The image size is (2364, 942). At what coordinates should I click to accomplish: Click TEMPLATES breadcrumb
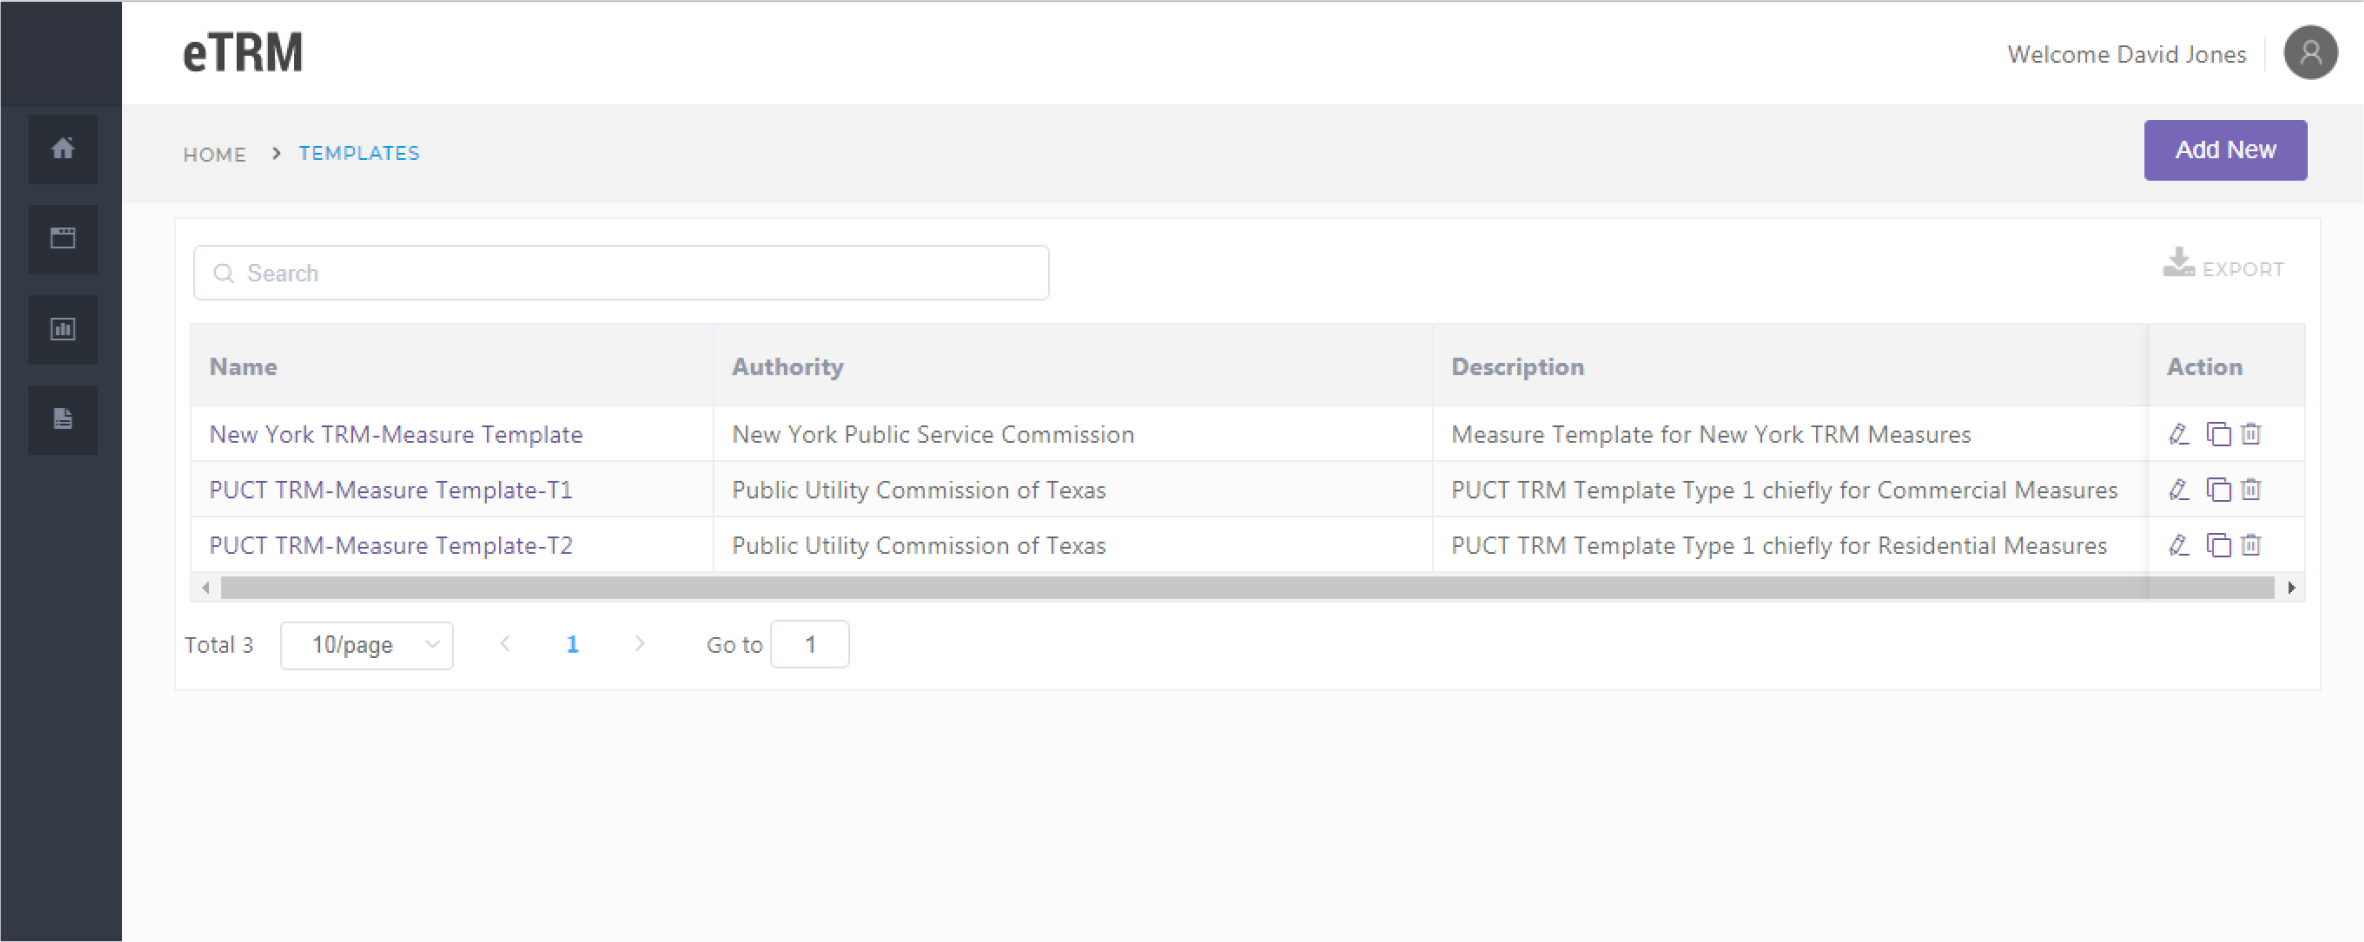click(359, 153)
